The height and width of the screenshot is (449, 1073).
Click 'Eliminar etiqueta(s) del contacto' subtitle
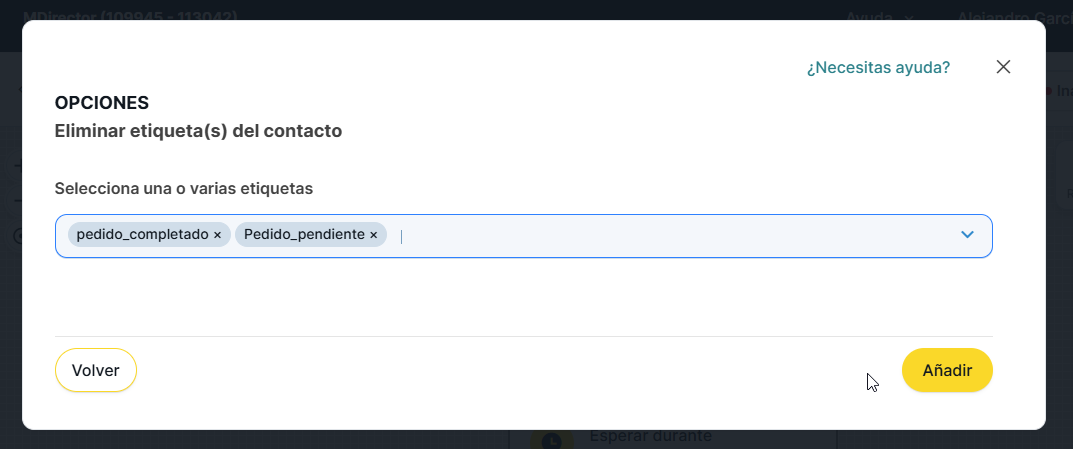point(198,131)
